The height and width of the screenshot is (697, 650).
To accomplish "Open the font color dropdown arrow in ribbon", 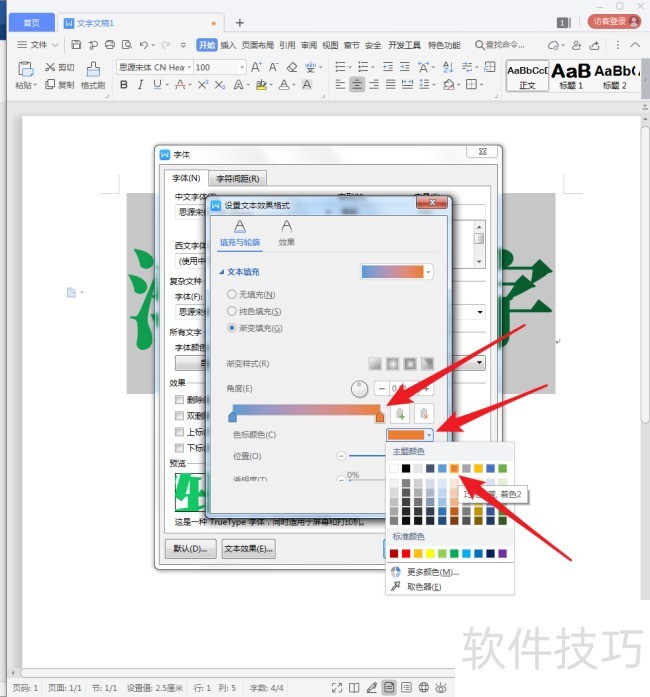I will click(x=294, y=84).
